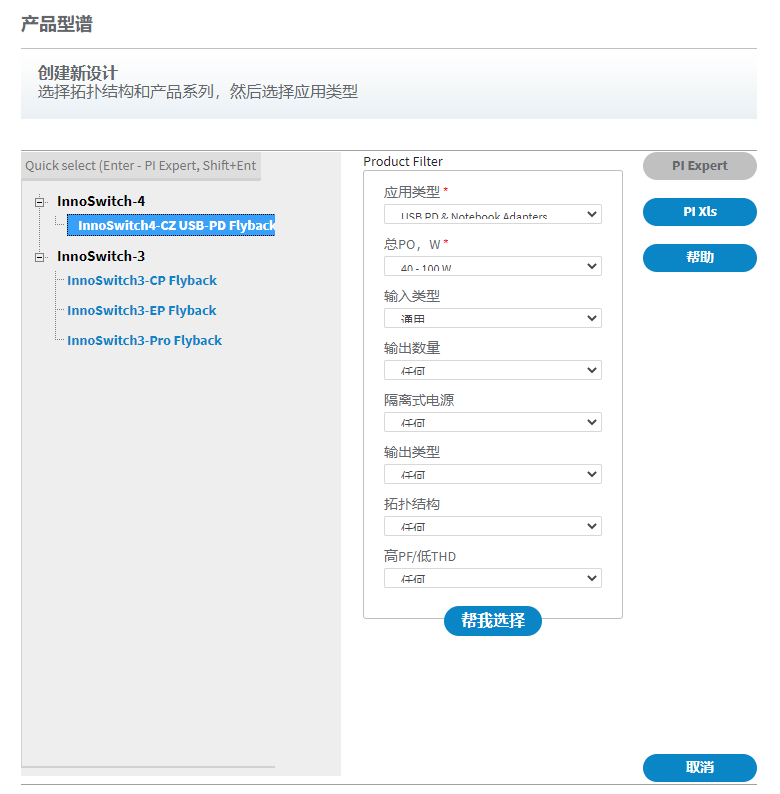Open the 高PF/低THD dropdown
This screenshot has height=794, width=780.
coord(493,578)
